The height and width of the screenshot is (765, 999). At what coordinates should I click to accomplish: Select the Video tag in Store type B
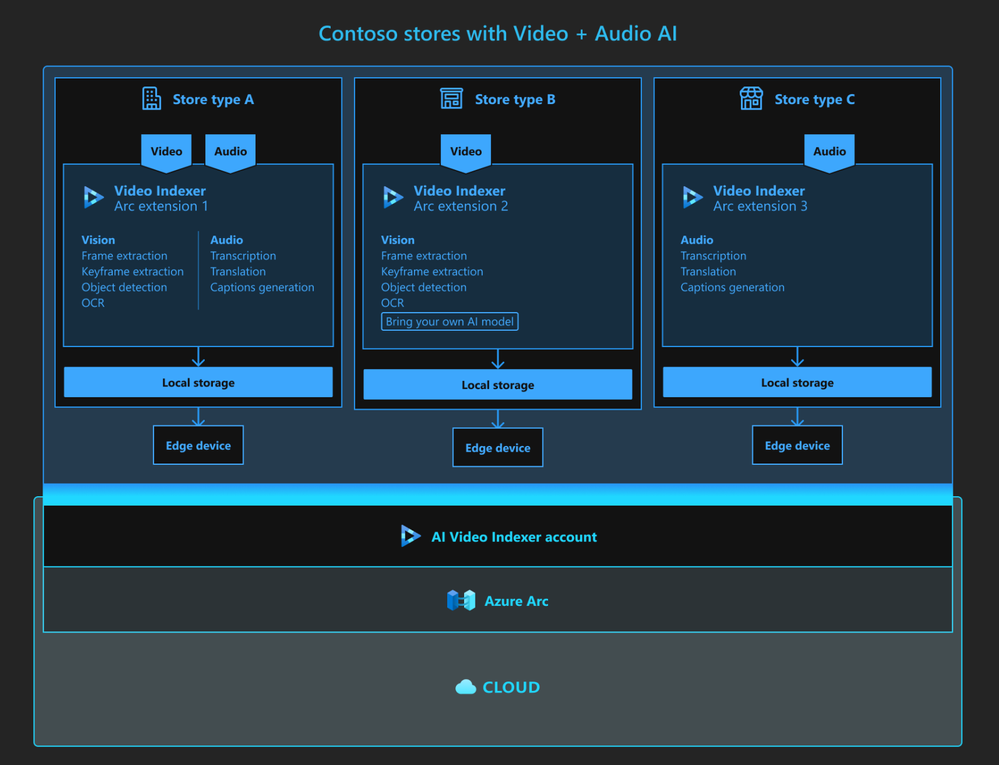466,152
